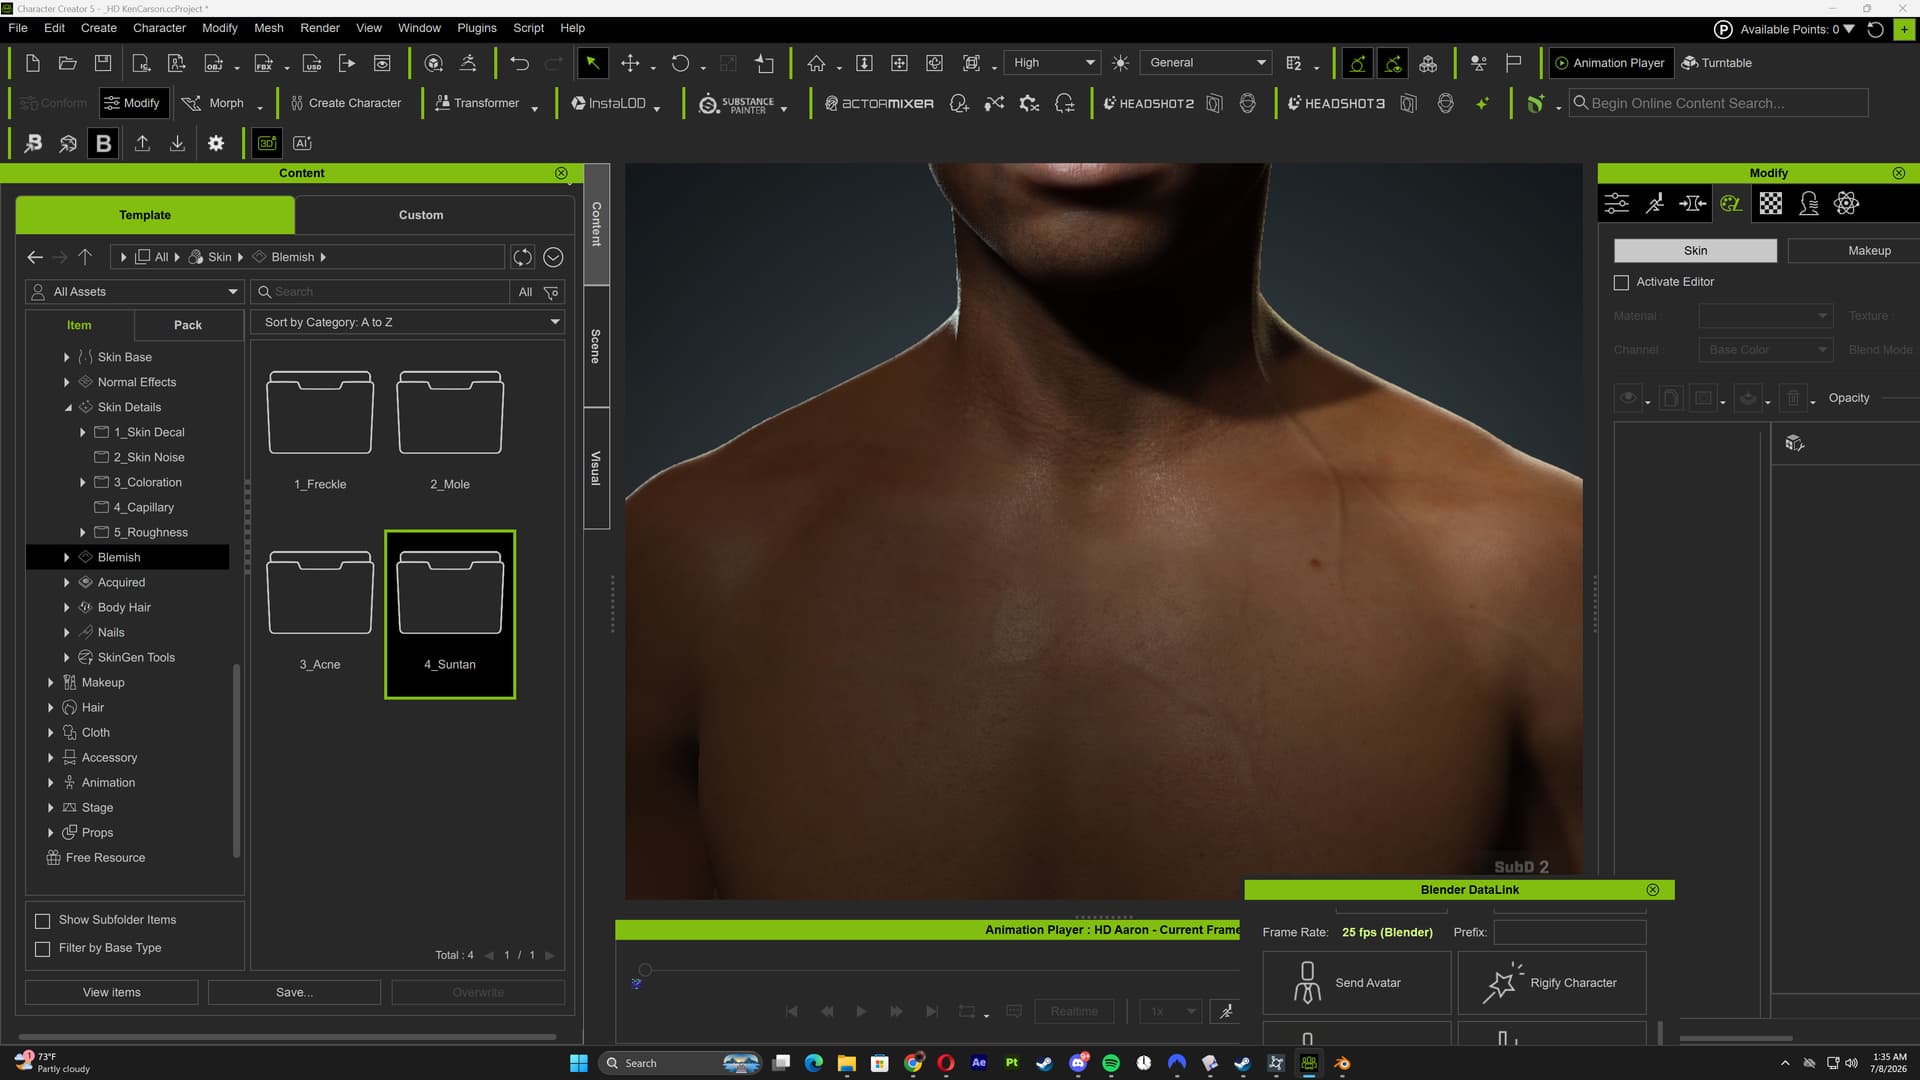
Task: Click the animation timeline playhead marker
Action: pos(645,970)
